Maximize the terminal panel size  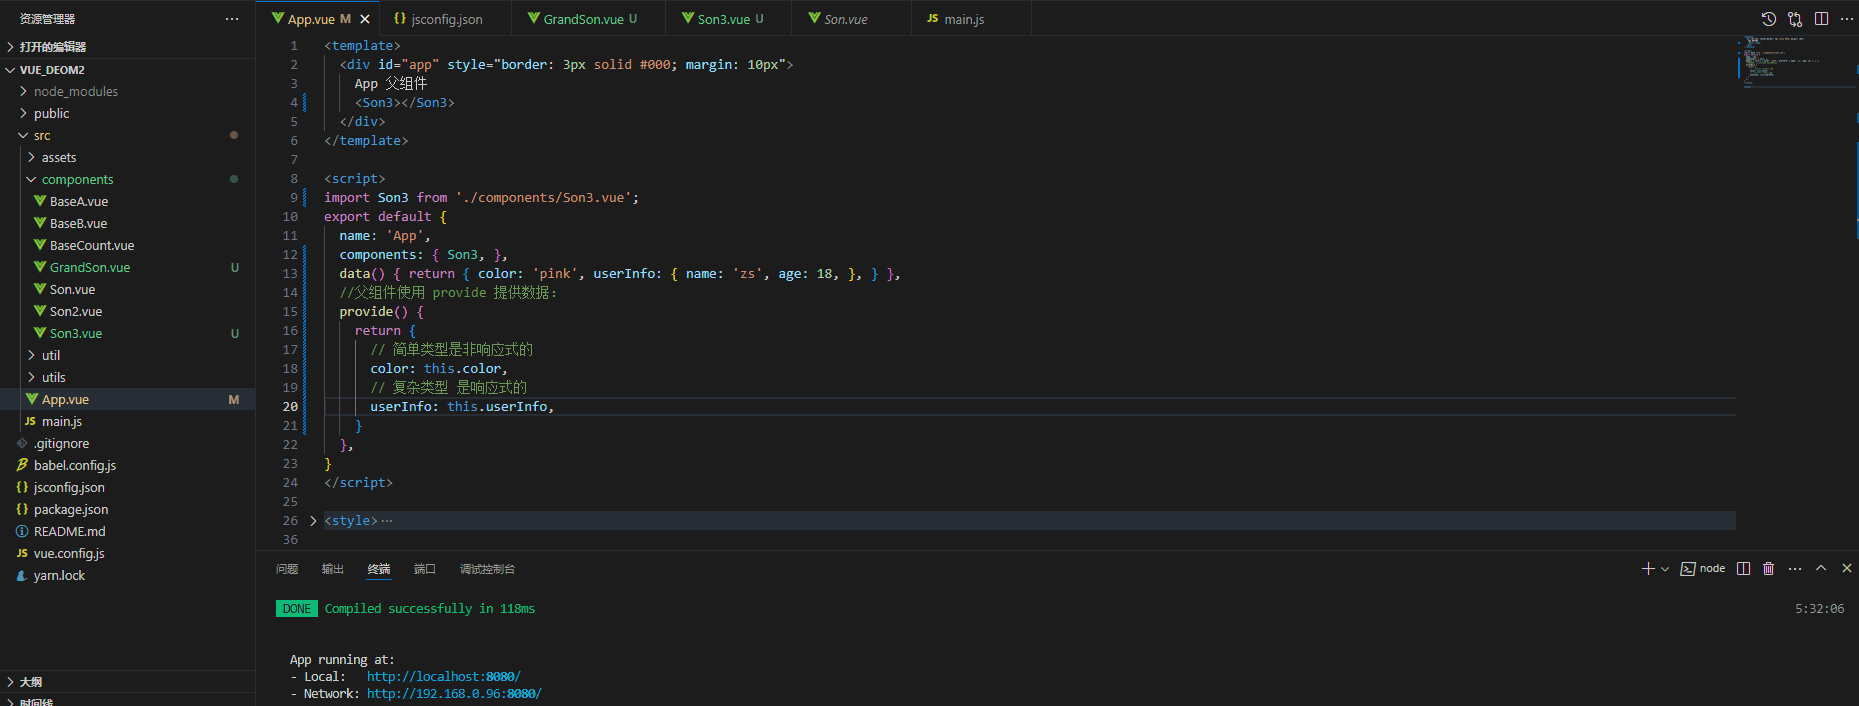tap(1821, 568)
